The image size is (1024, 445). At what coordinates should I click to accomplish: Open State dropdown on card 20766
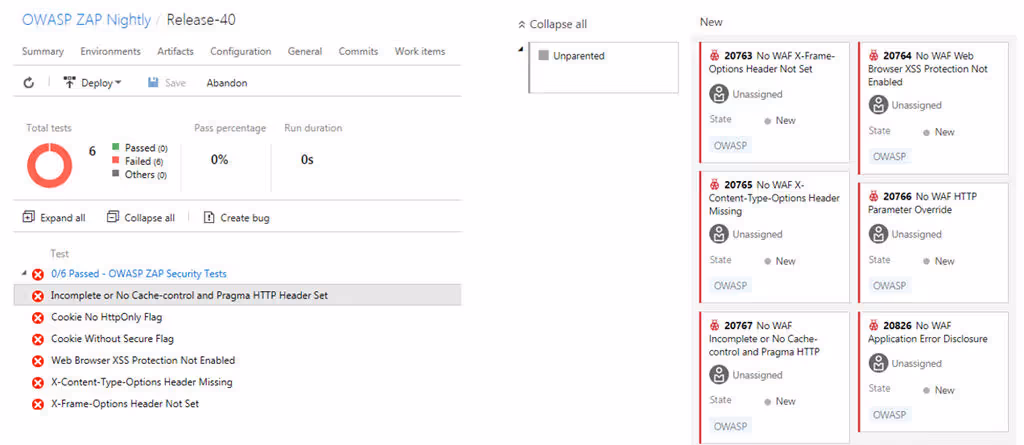tap(939, 261)
